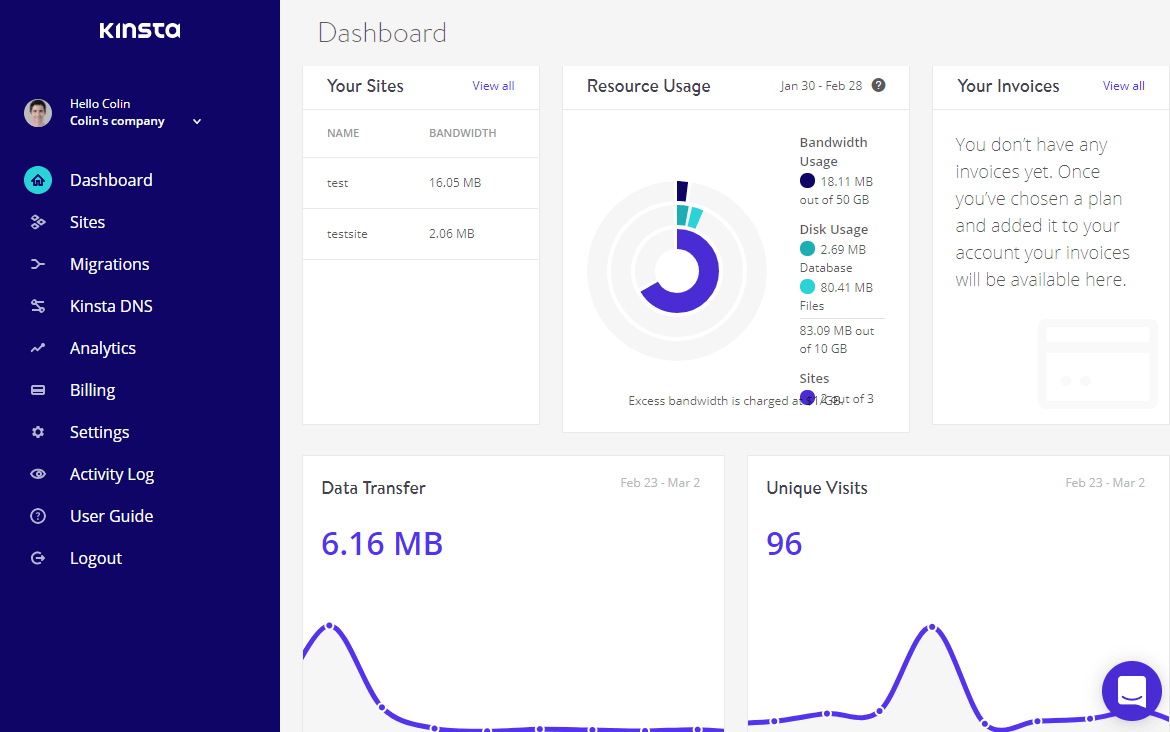
Task: Open the User Guide help icon
Action: [37, 516]
